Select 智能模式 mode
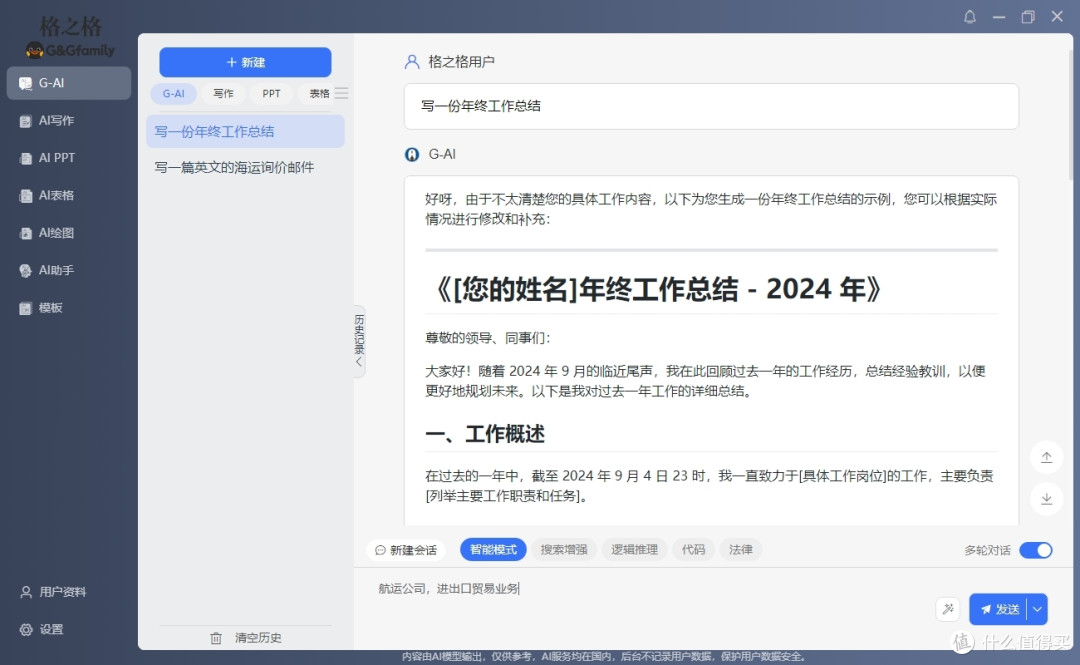1080x665 pixels. 493,550
